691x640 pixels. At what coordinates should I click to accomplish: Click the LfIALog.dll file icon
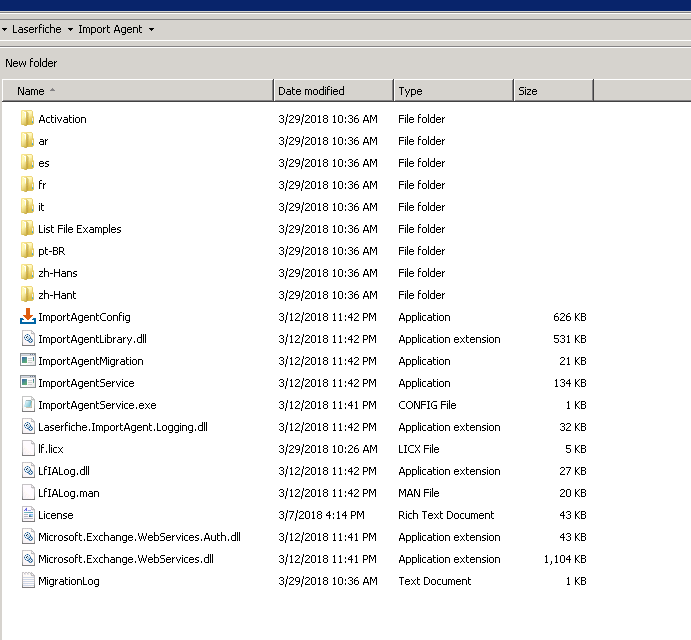[28, 471]
